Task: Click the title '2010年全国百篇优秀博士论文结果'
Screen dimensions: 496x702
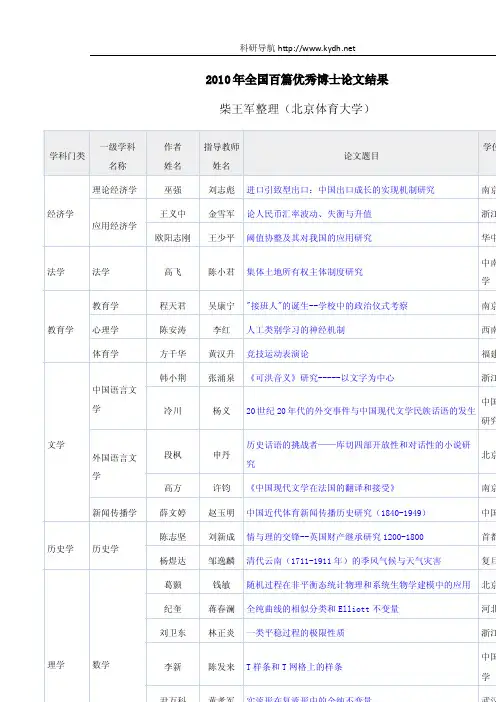Action: tap(297, 80)
